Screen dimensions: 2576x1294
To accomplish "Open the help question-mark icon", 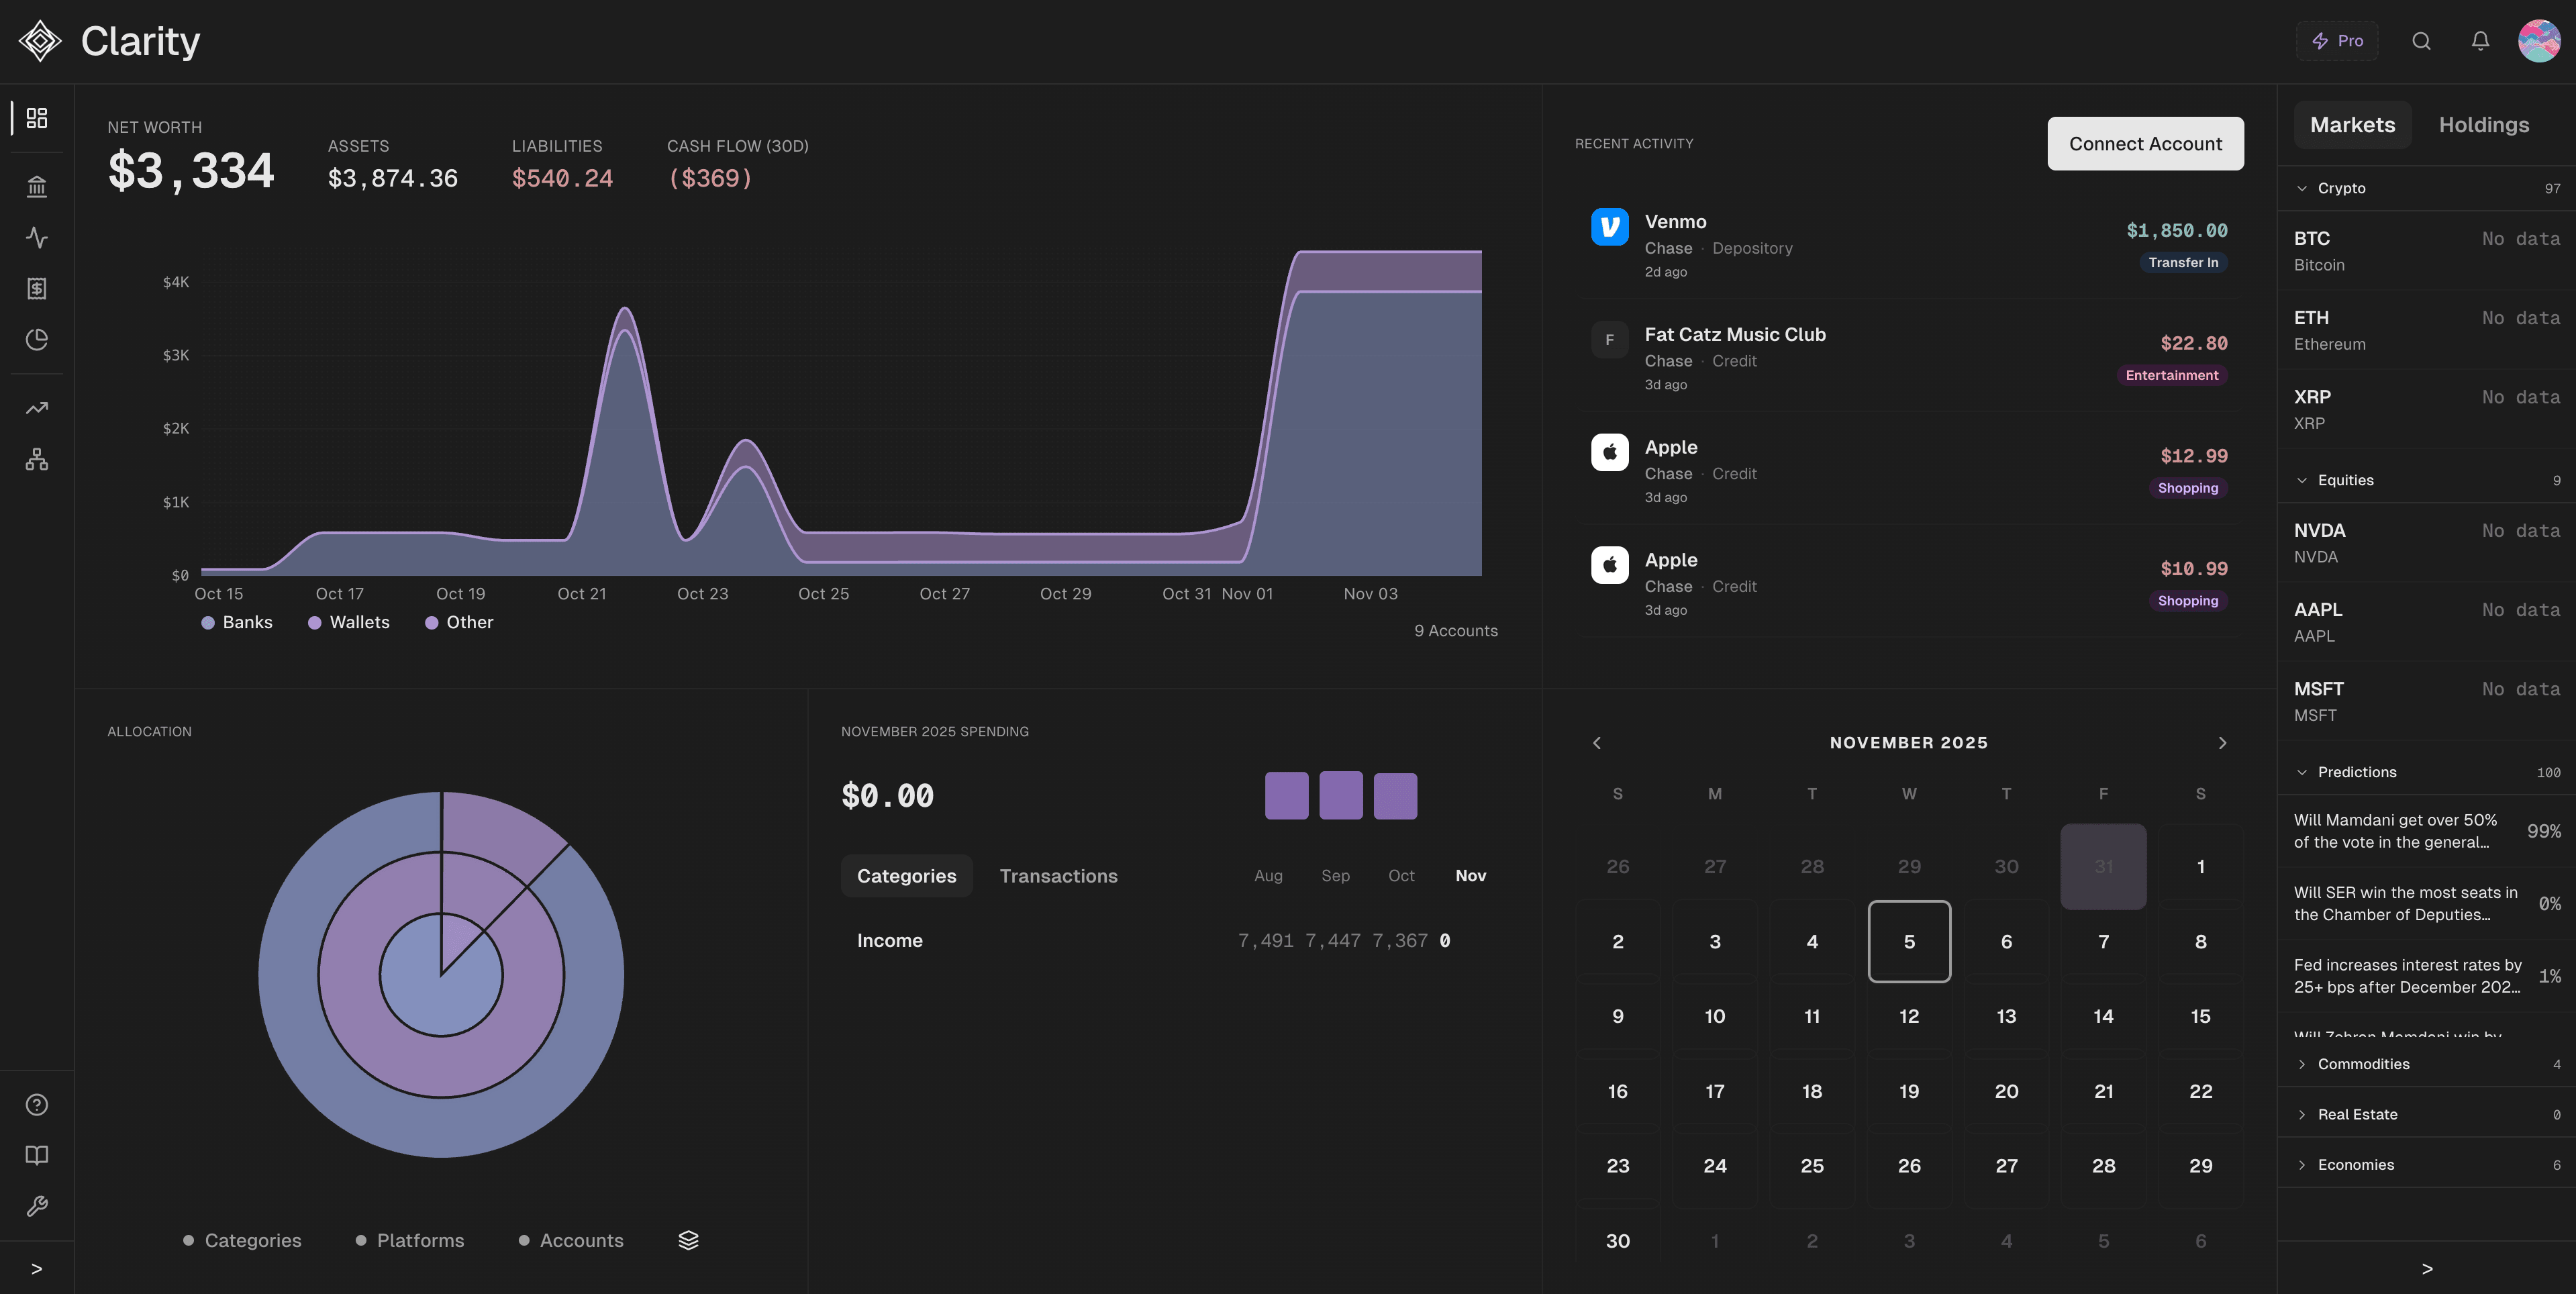I will pos(37,1104).
